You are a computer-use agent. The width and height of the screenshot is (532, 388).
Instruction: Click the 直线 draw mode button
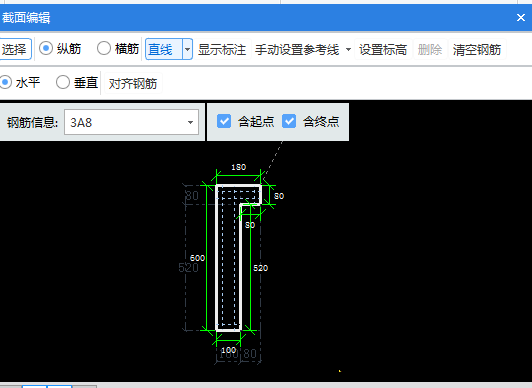point(164,50)
